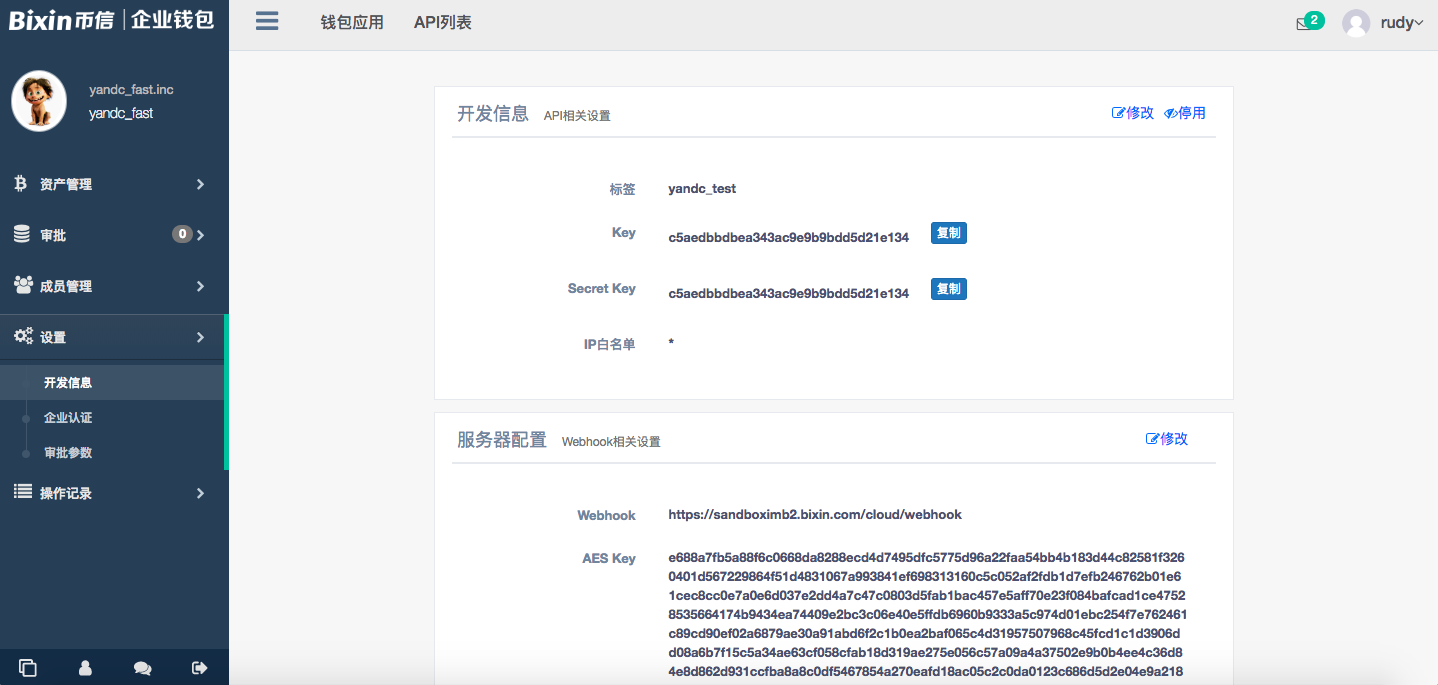Click 修改 link in 服务器配置 section
Viewport: 1438px width, 685px height.
[1167, 439]
